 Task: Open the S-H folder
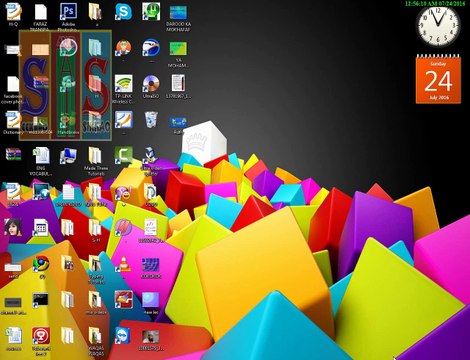(x=95, y=228)
